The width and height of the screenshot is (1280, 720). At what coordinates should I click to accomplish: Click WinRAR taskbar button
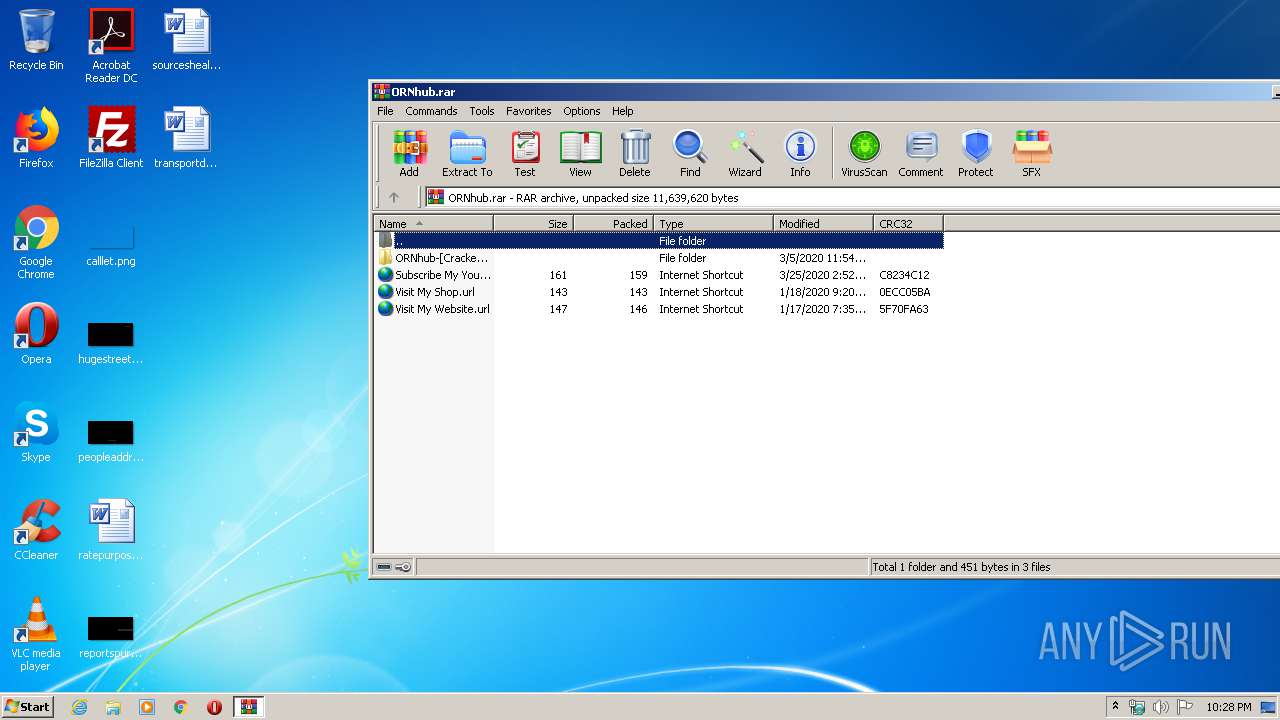click(249, 707)
